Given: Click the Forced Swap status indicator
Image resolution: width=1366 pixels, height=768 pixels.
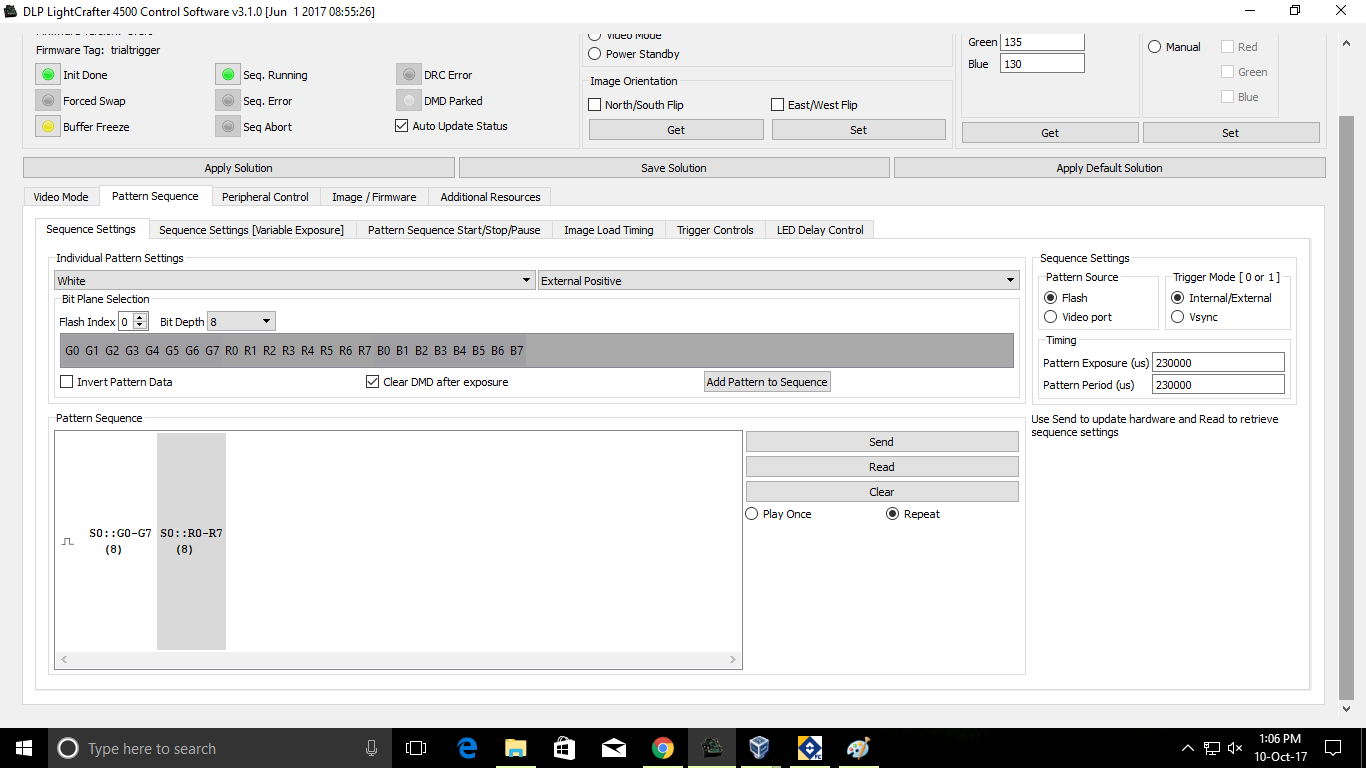Looking at the screenshot, I should [47, 101].
